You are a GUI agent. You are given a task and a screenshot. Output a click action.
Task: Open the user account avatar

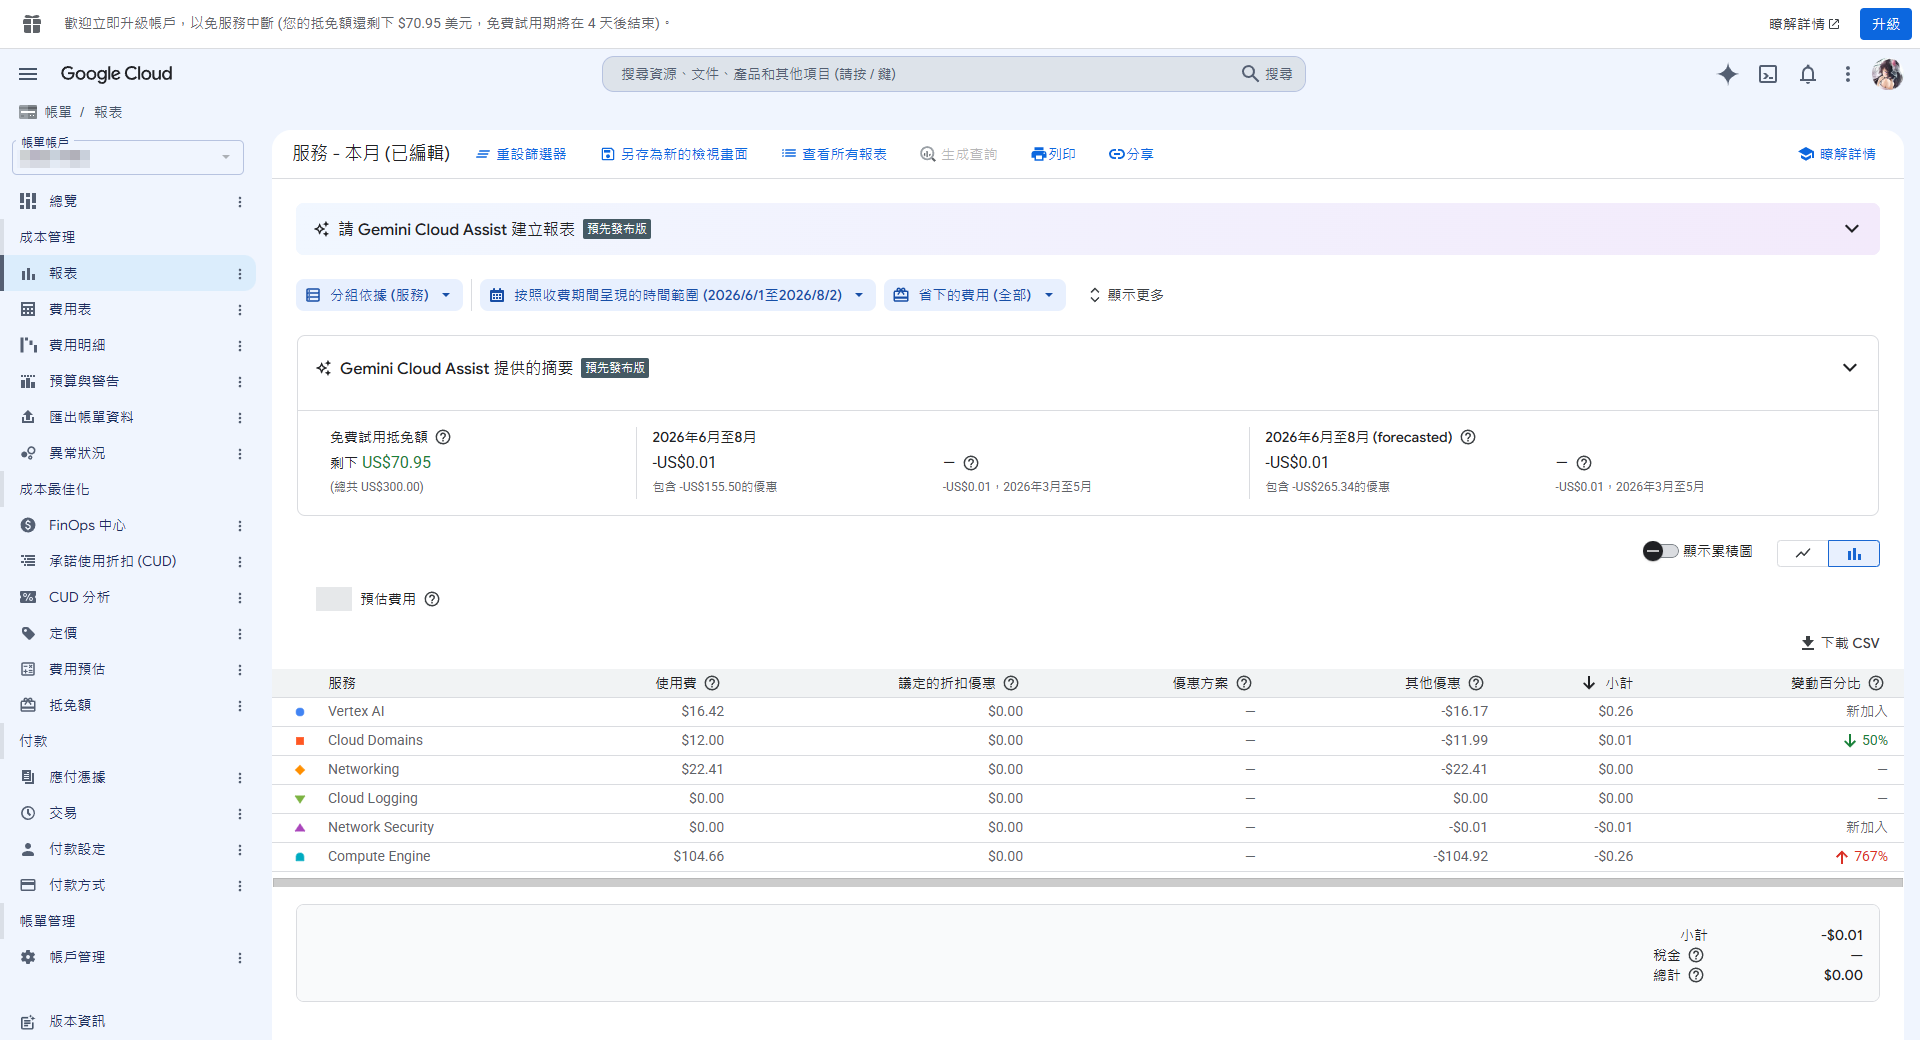(x=1887, y=74)
